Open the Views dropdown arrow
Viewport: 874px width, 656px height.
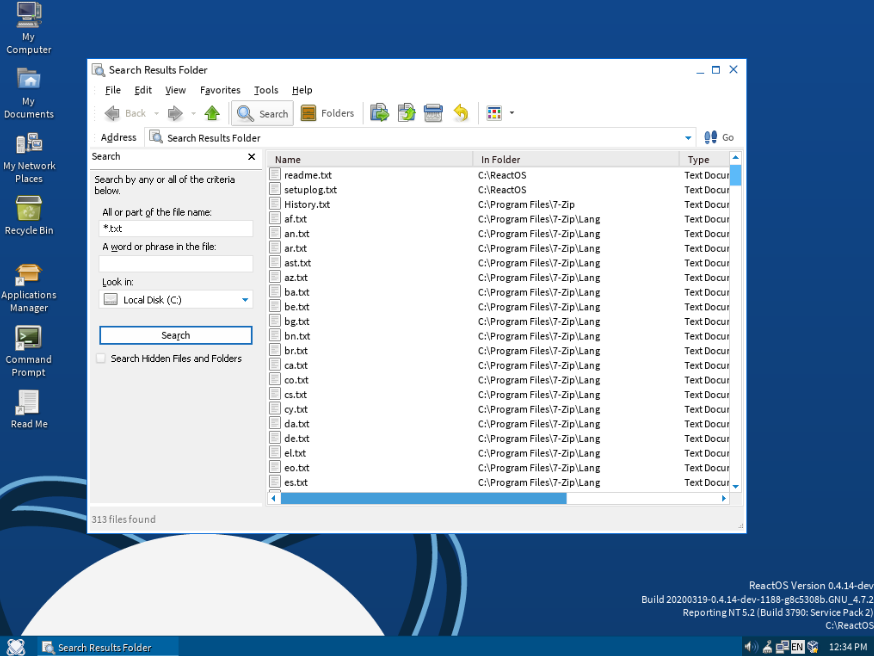tap(512, 113)
